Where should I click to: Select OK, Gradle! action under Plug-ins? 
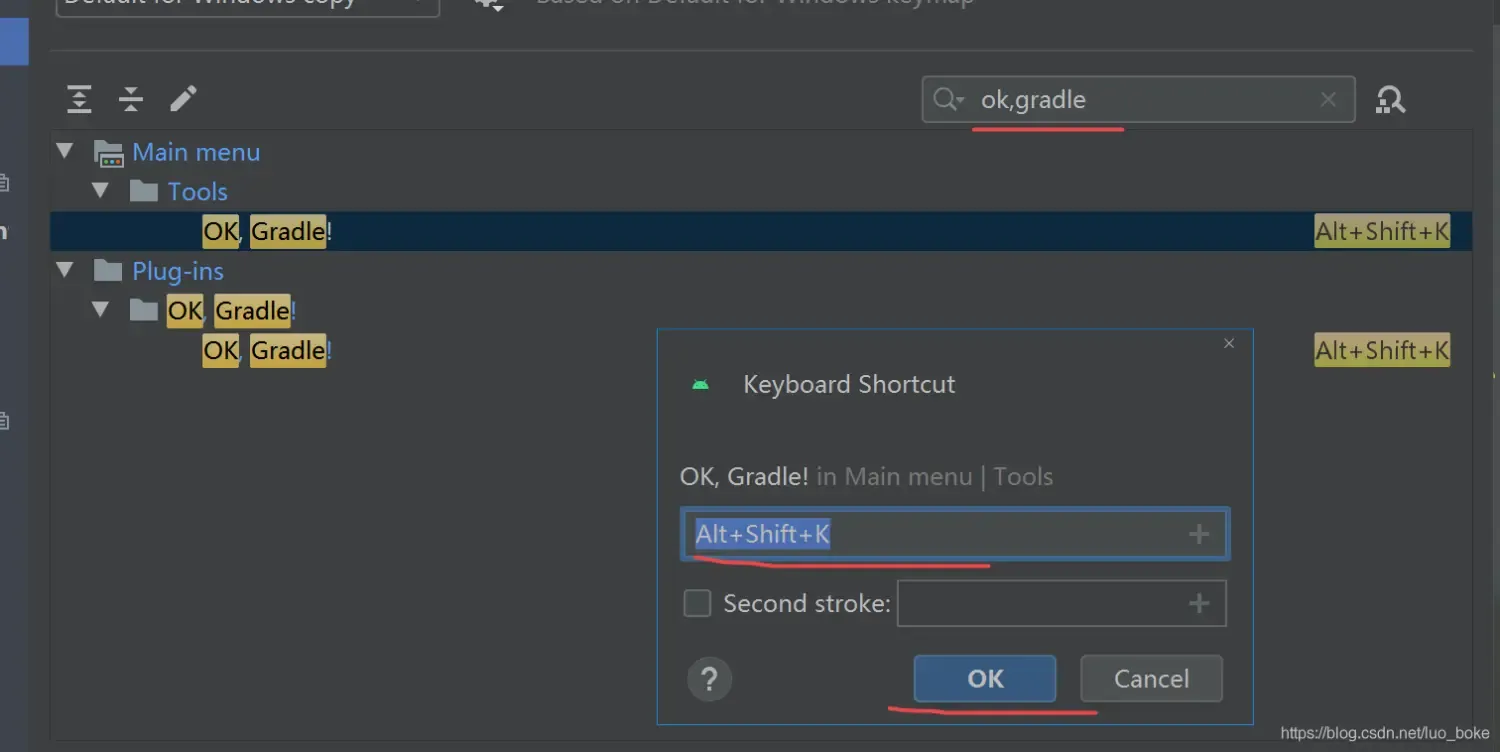[267, 351]
